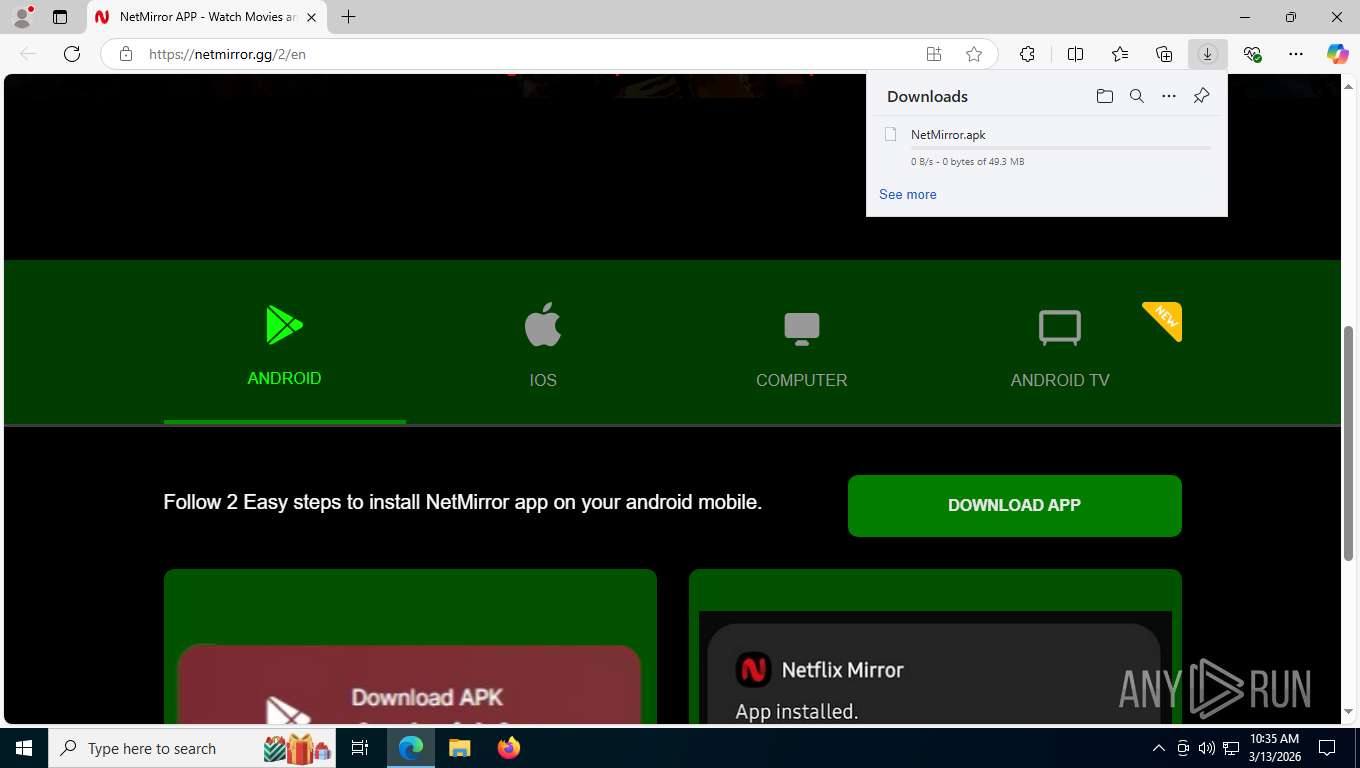Open the notification center
This screenshot has width=1360, height=768.
pos(1327,748)
